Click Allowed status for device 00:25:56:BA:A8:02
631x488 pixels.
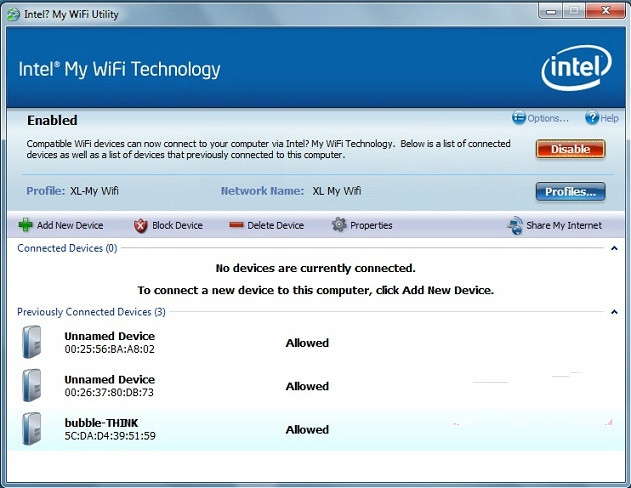coord(307,343)
